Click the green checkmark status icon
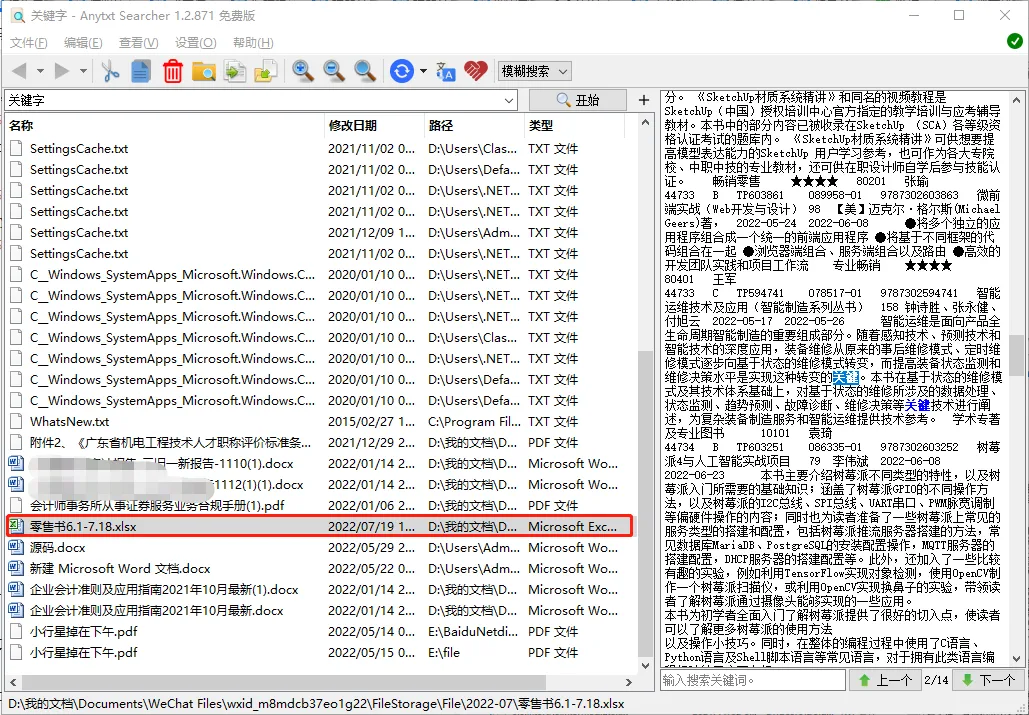The image size is (1029, 715). (1015, 41)
